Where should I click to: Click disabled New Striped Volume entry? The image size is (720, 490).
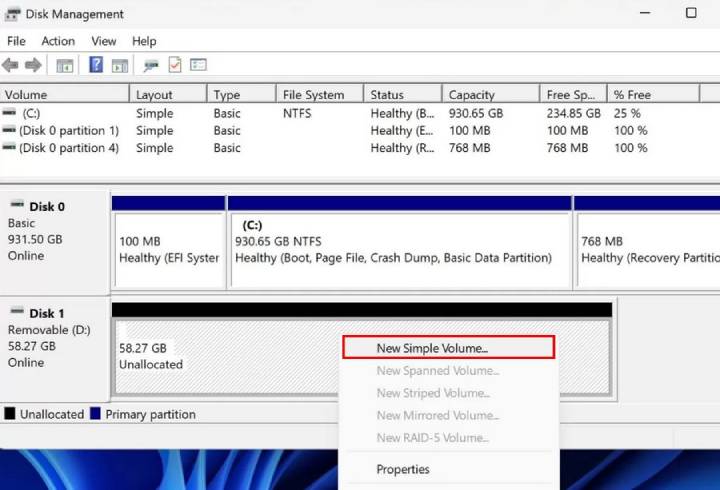[448, 393]
